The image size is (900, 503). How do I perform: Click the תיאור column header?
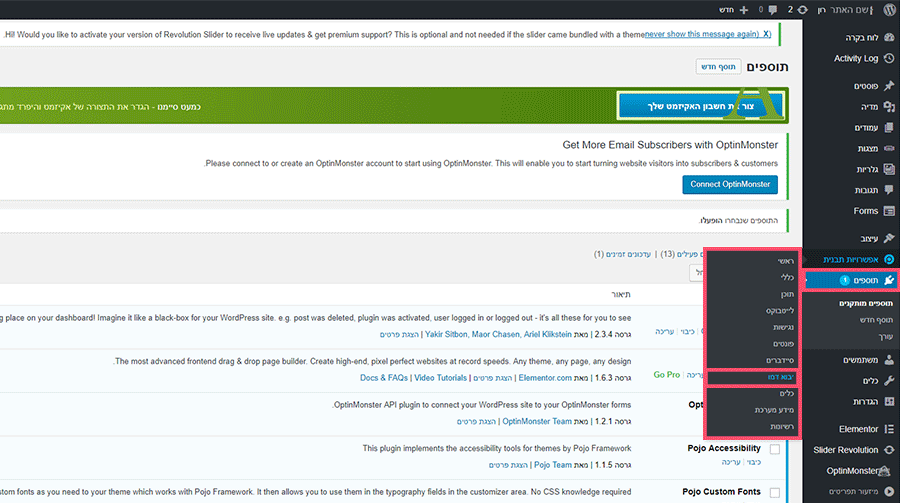620,295
